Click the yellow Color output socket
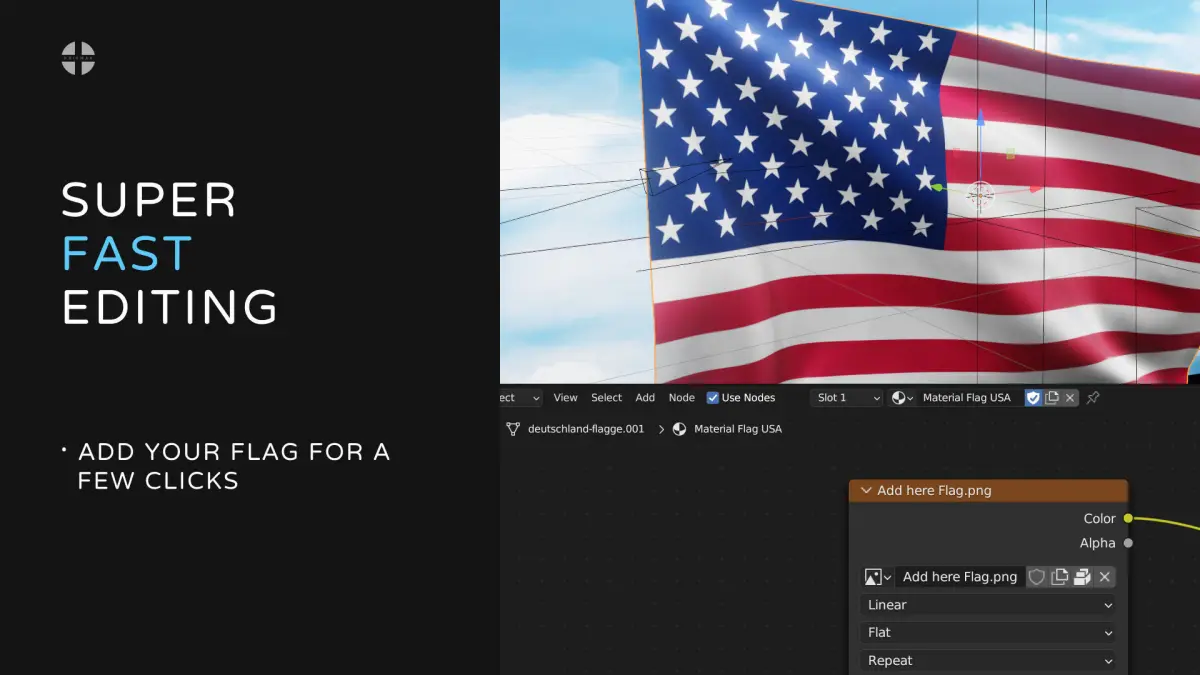Screen dimensions: 1200x675 pos(1128,518)
